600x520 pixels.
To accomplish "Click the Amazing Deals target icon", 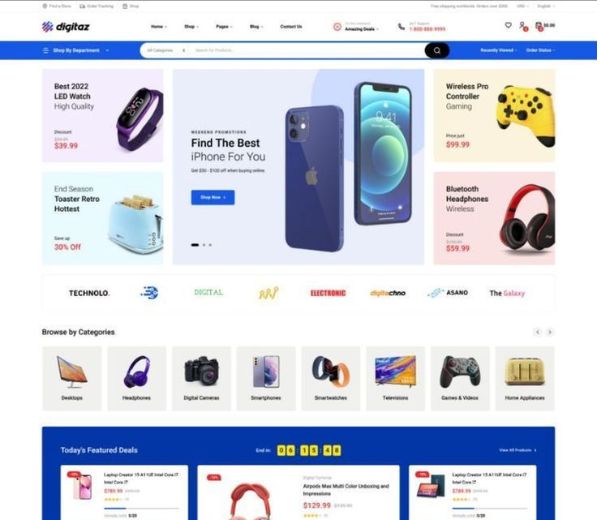I will point(337,27).
